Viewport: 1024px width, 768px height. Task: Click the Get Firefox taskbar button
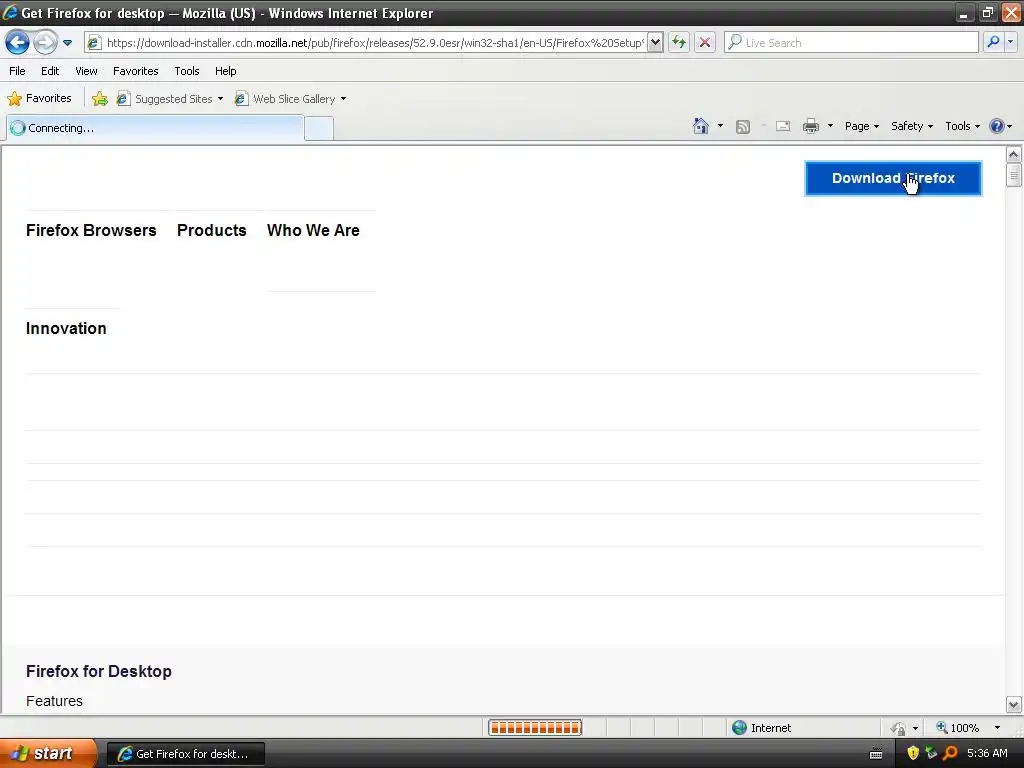185,754
